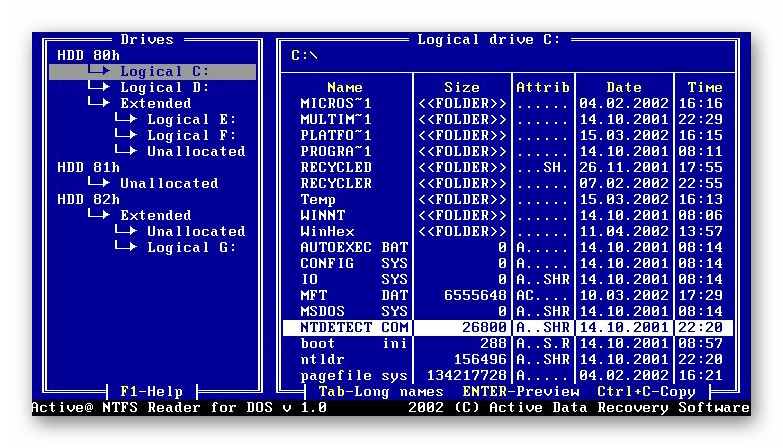Click the Name column header

pos(345,87)
